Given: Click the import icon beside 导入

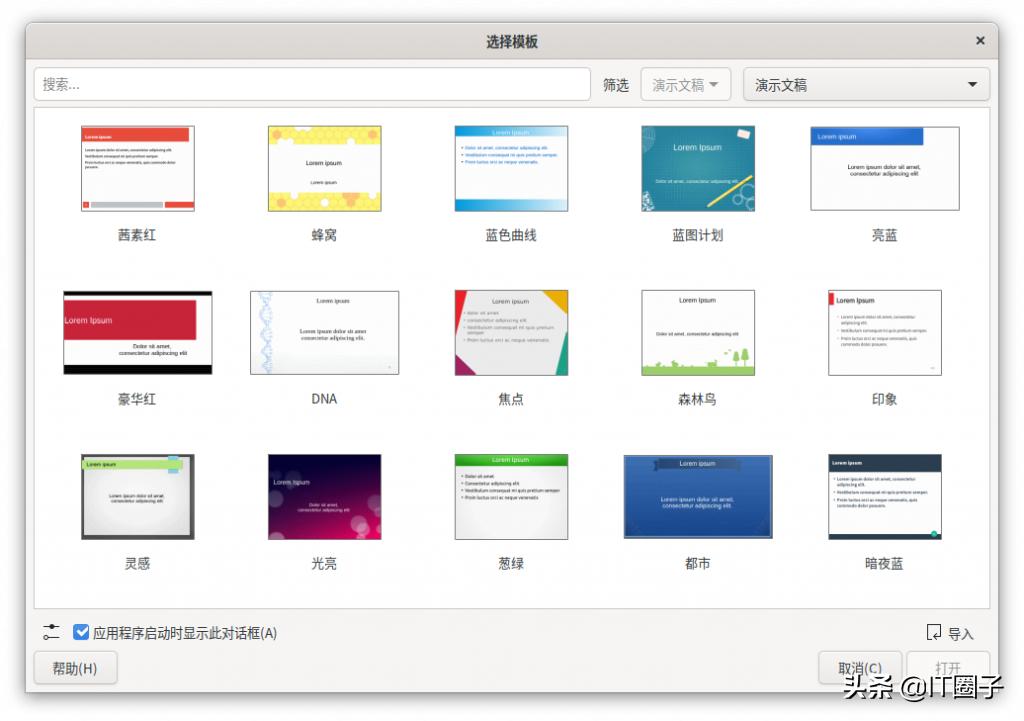Looking at the screenshot, I should (x=932, y=631).
